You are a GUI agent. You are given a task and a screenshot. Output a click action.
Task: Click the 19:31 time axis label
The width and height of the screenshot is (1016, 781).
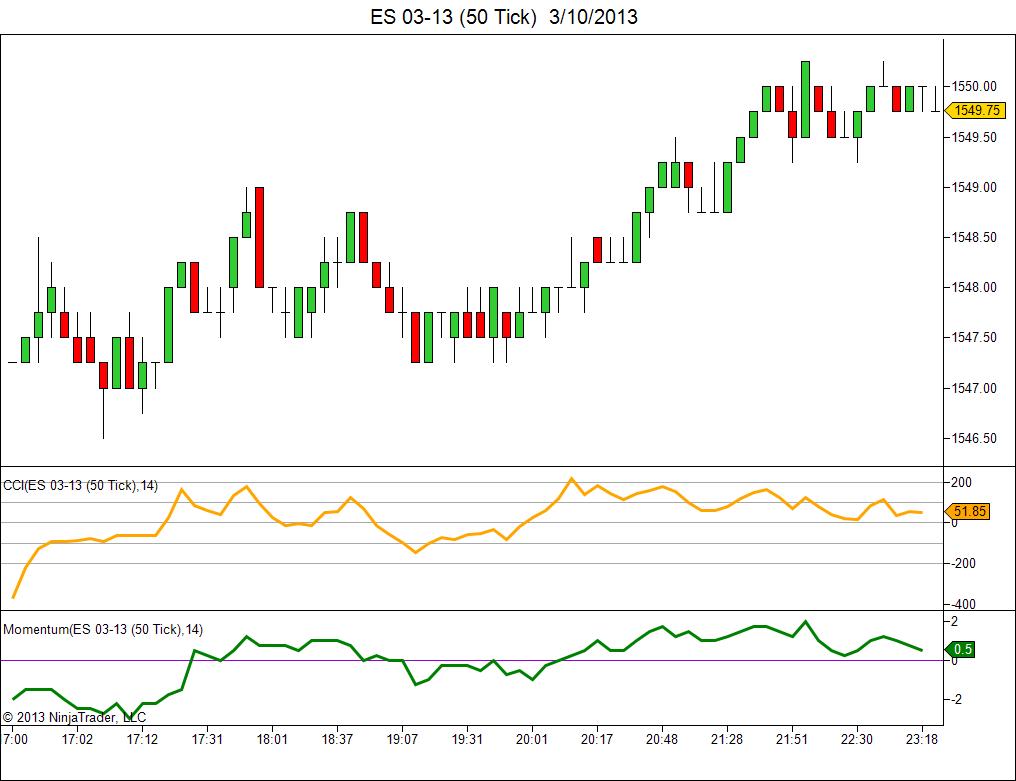coord(467,740)
